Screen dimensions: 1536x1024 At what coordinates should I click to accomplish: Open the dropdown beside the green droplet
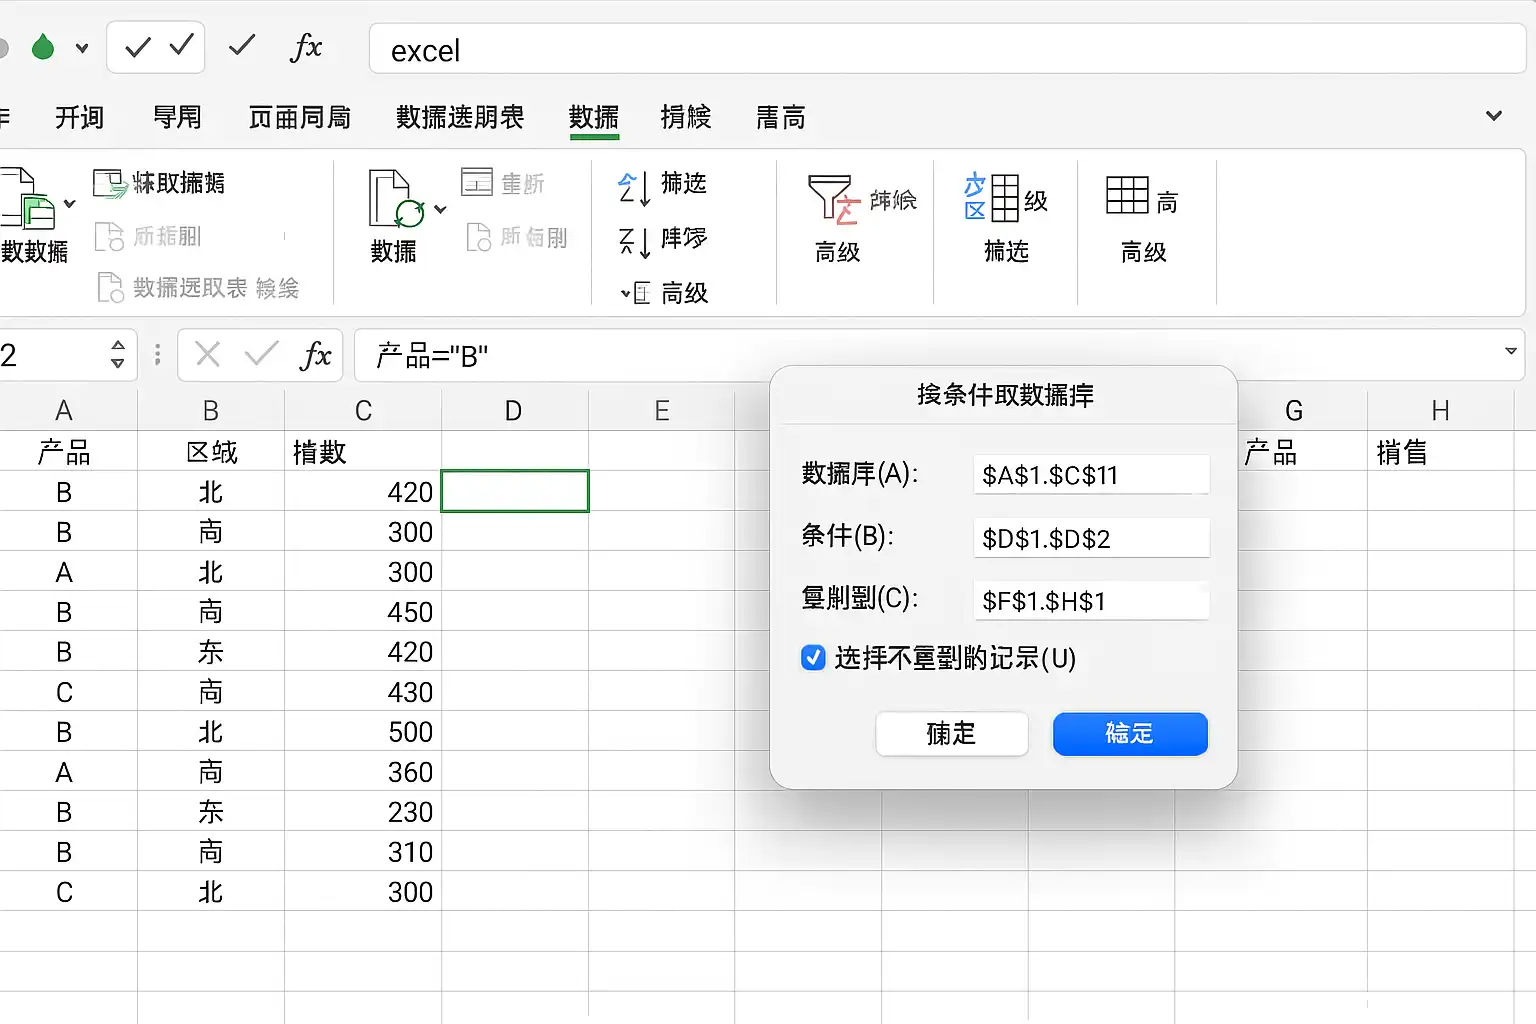click(x=82, y=48)
